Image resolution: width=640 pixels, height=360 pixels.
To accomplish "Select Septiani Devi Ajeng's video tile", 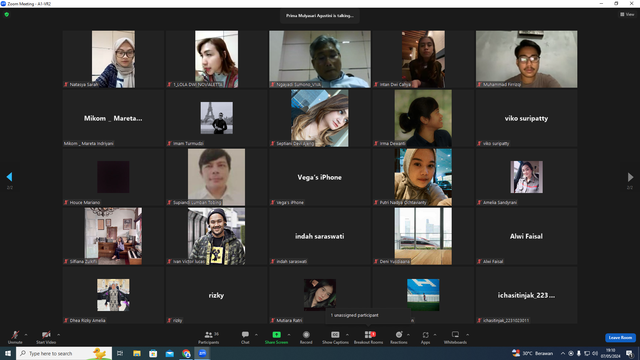I will pyautogui.click(x=320, y=118).
